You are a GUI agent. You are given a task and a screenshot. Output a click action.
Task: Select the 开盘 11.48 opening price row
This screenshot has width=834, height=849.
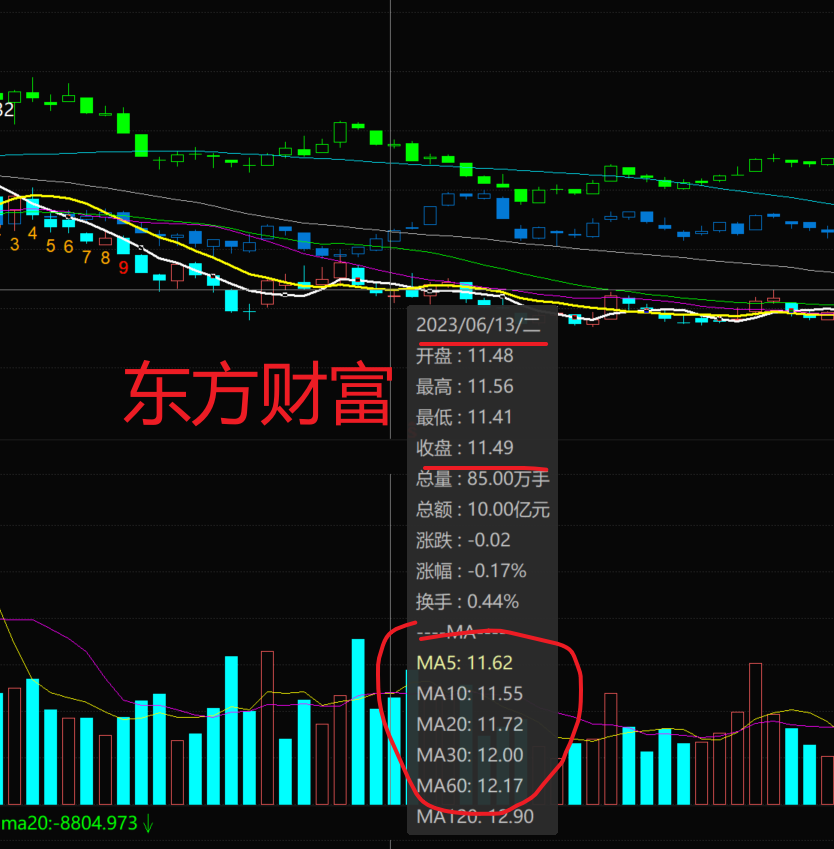click(x=465, y=356)
